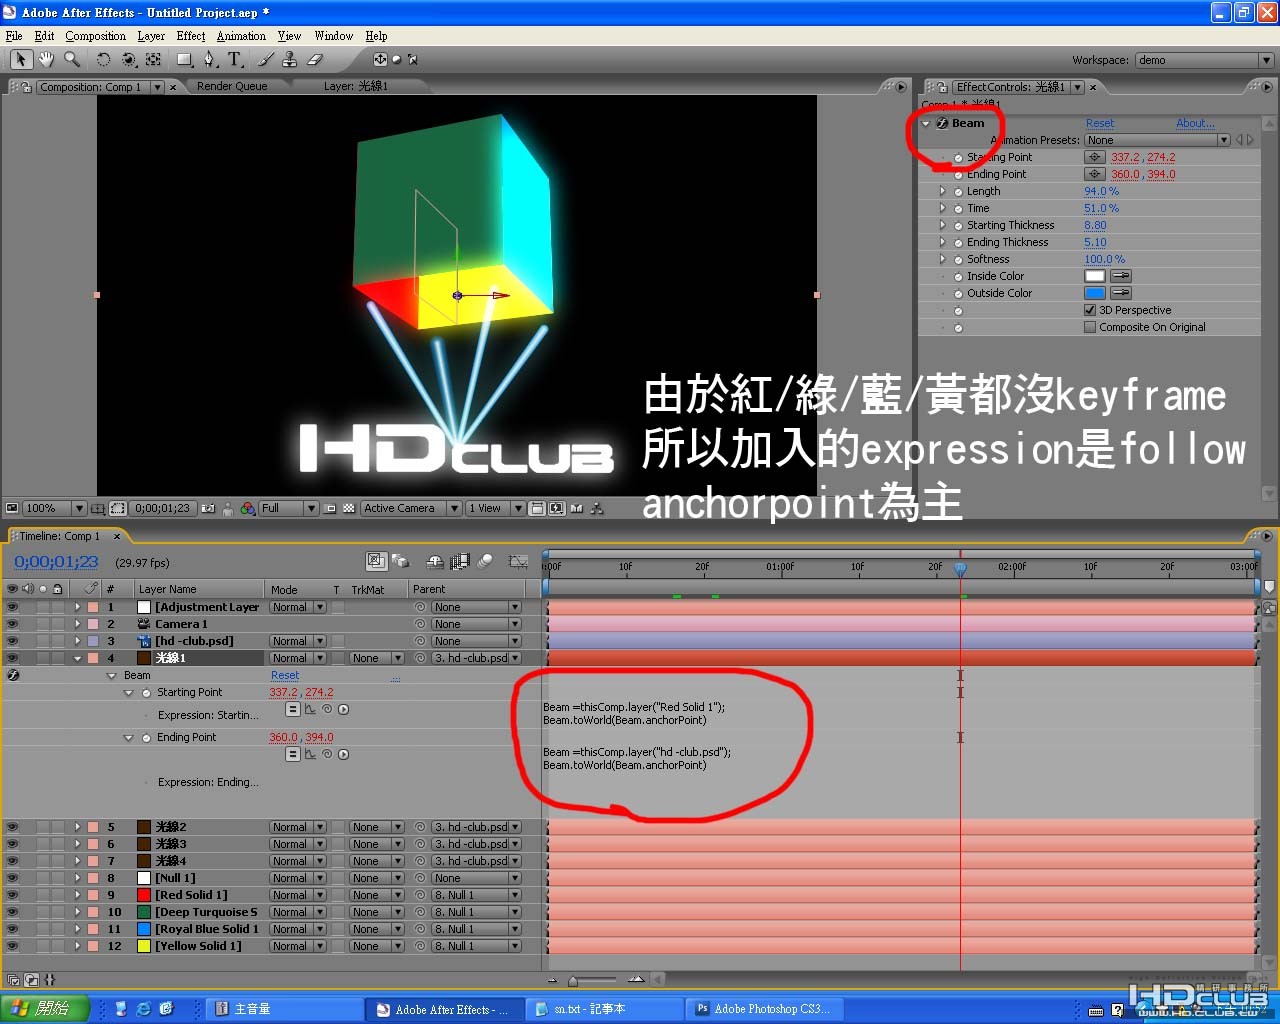Hide the Camera 1 layer
Viewport: 1280px width, 1024px height.
pos(13,624)
